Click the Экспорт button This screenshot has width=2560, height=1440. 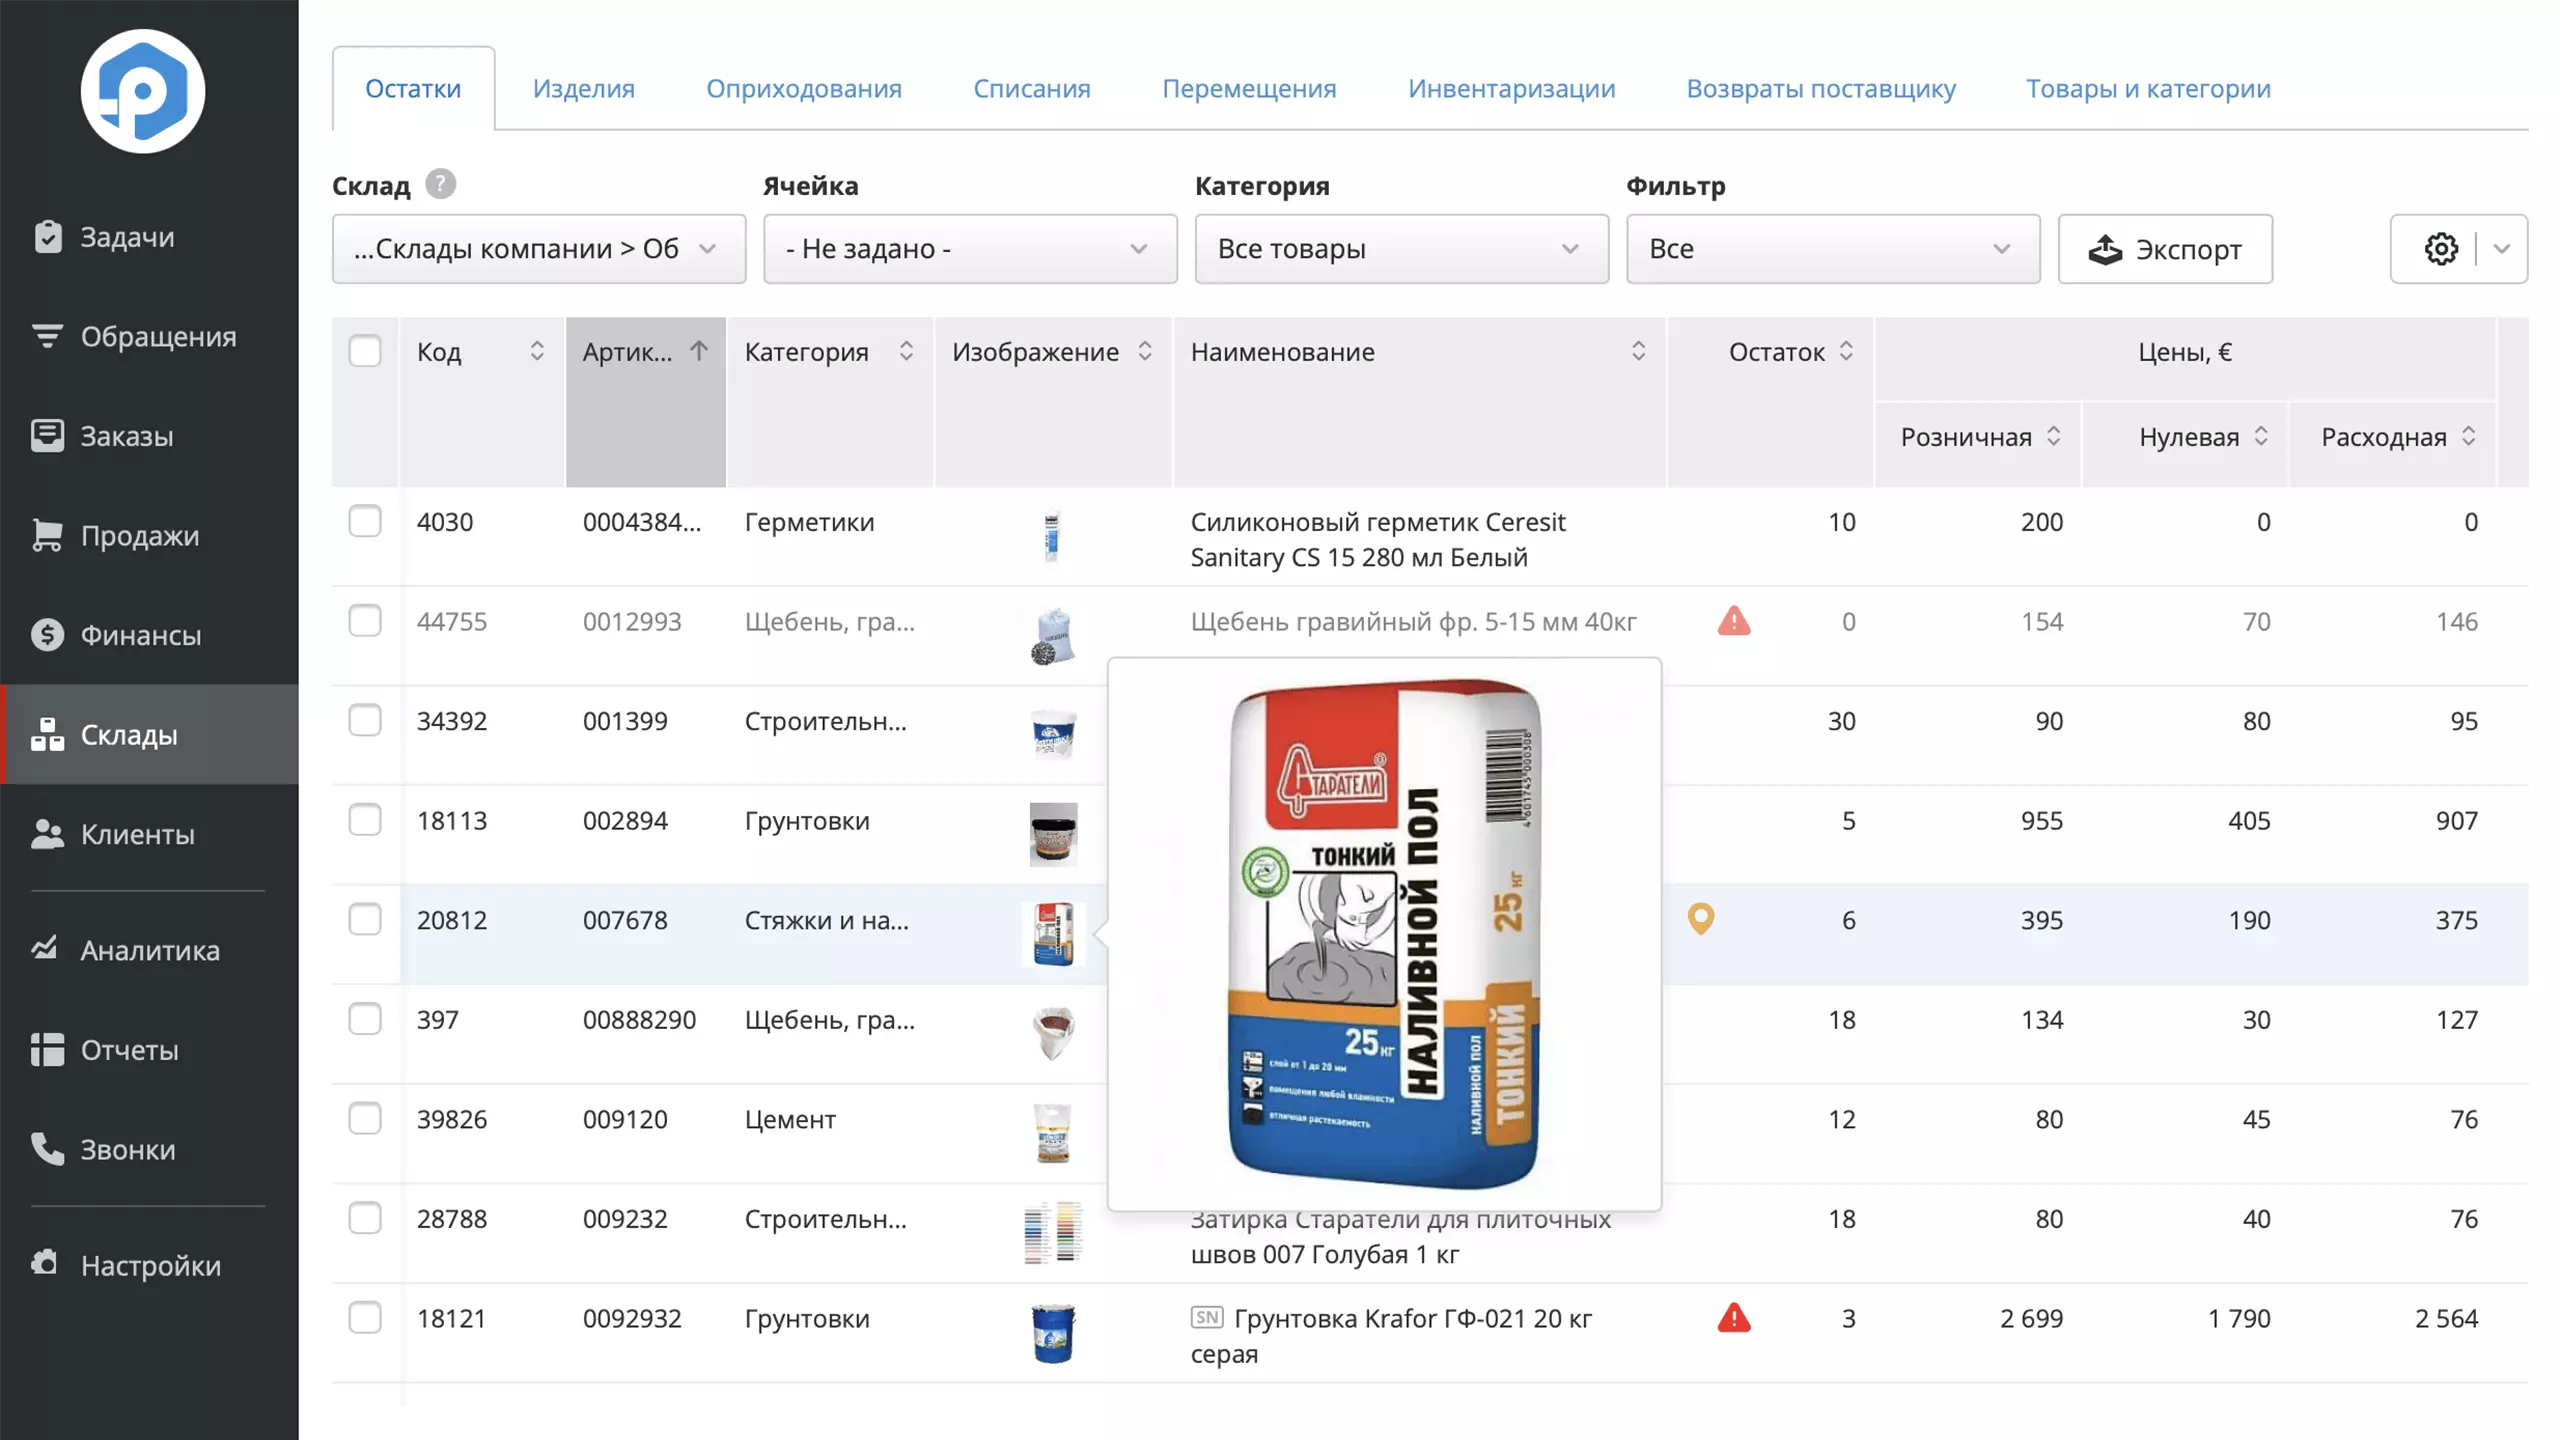[x=2165, y=249]
